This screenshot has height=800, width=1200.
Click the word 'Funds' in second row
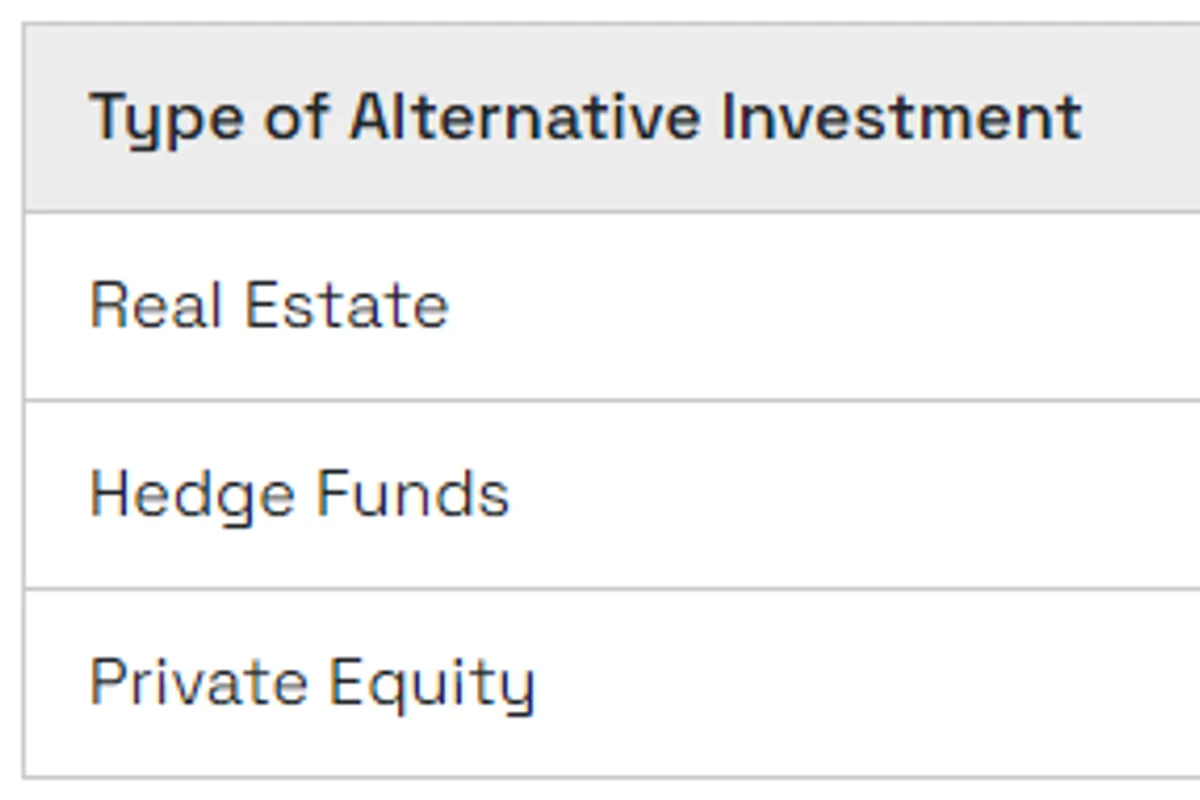pos(413,494)
